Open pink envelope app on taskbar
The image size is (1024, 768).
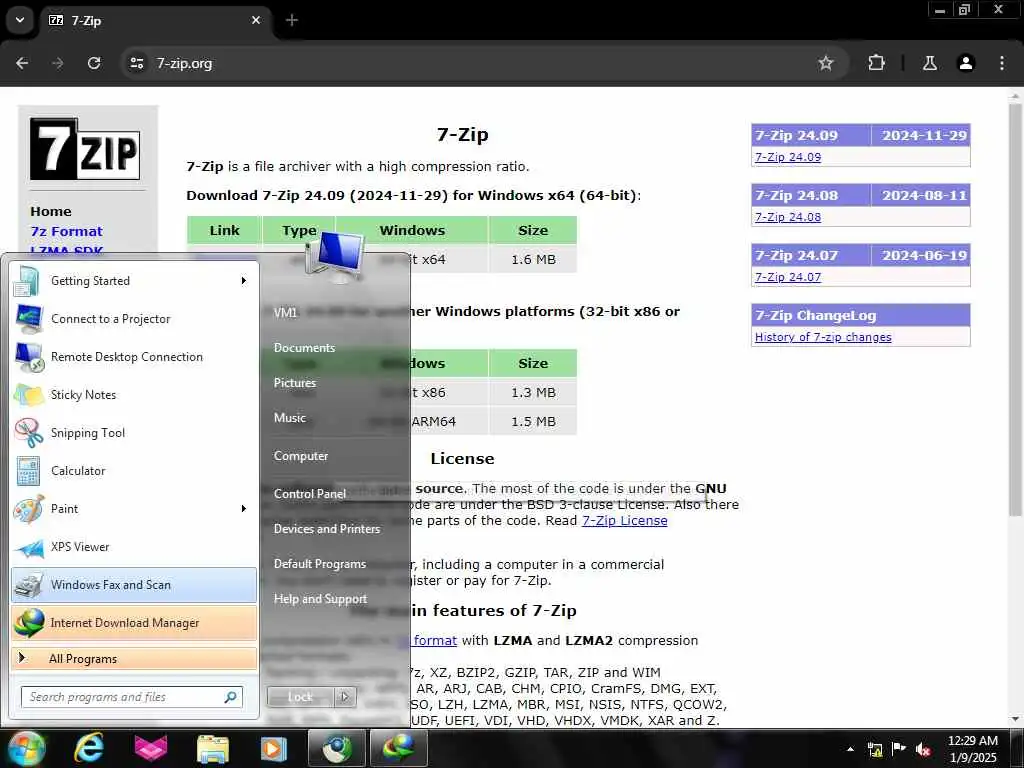[151, 748]
